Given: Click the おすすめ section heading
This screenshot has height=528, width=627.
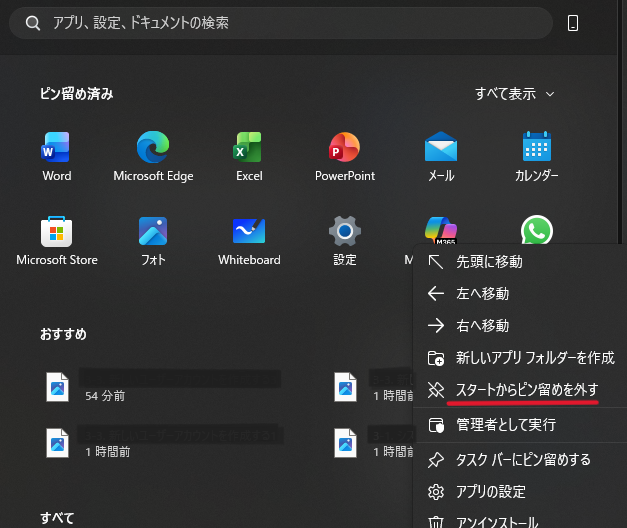Looking at the screenshot, I should [63, 334].
